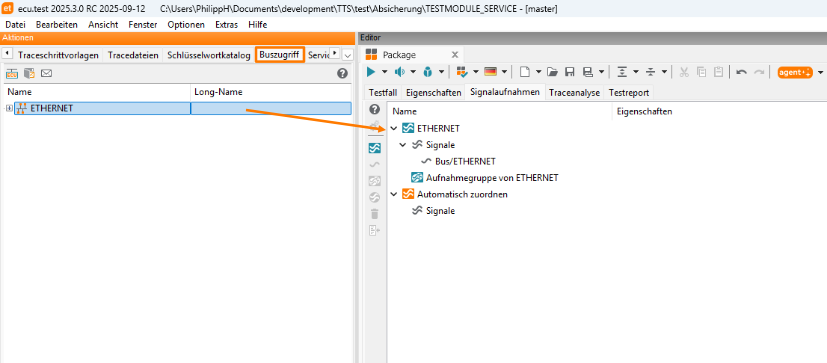Click the expand all icon in the toolbar
This screenshot has height=363, width=827.
point(621,72)
